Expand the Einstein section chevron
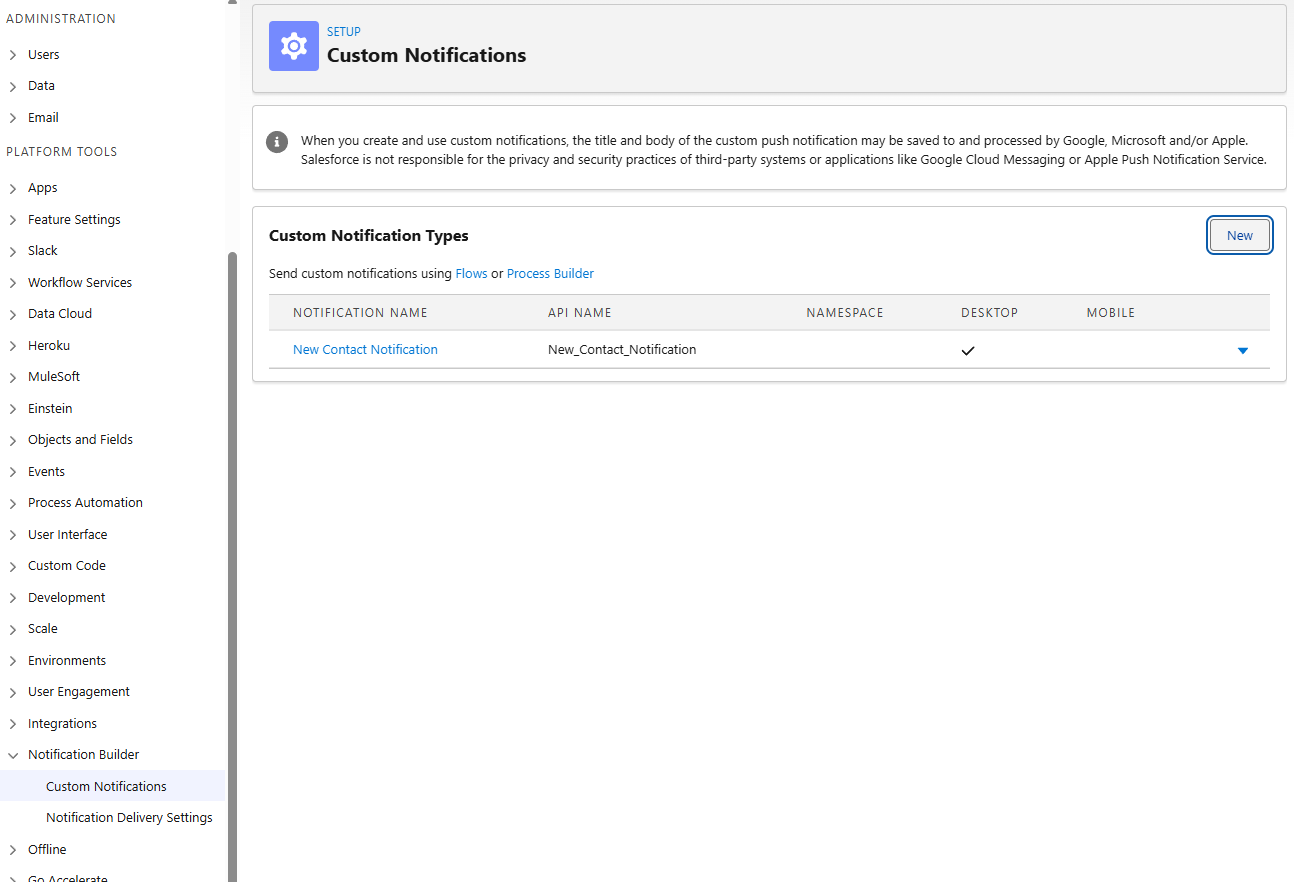Viewport: 1294px width, 882px height. click(x=13, y=409)
